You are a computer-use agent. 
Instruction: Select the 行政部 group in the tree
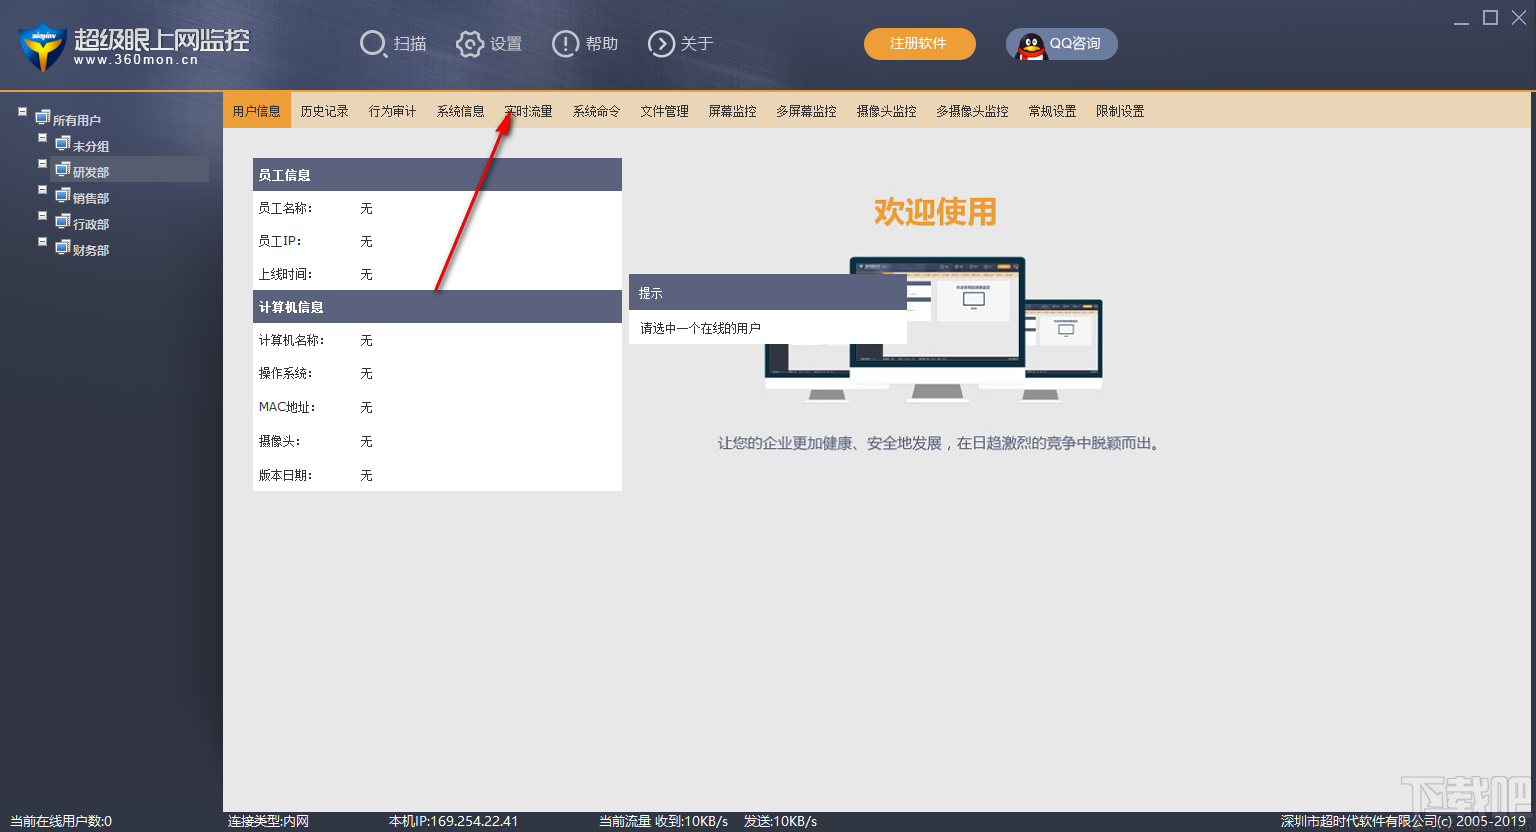tap(91, 223)
